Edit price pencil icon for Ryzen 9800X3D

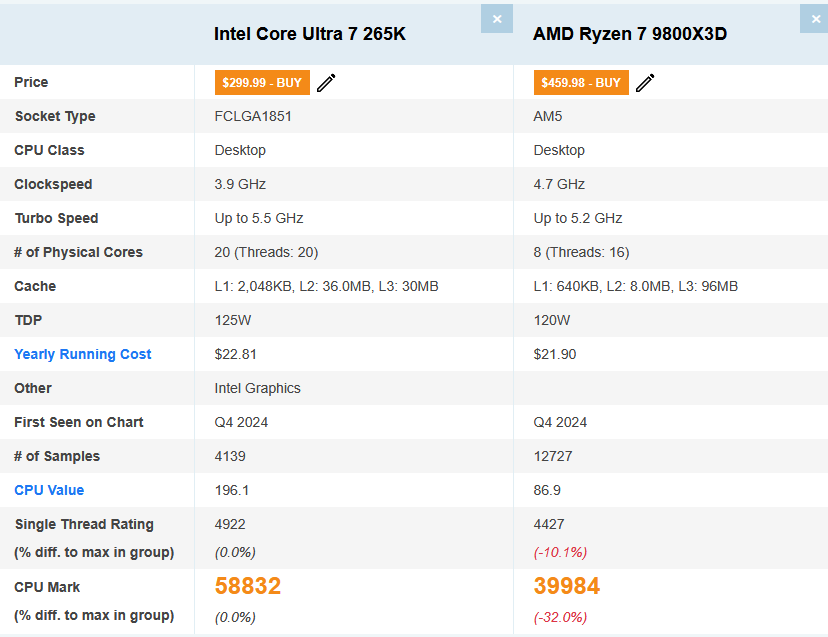[x=645, y=83]
